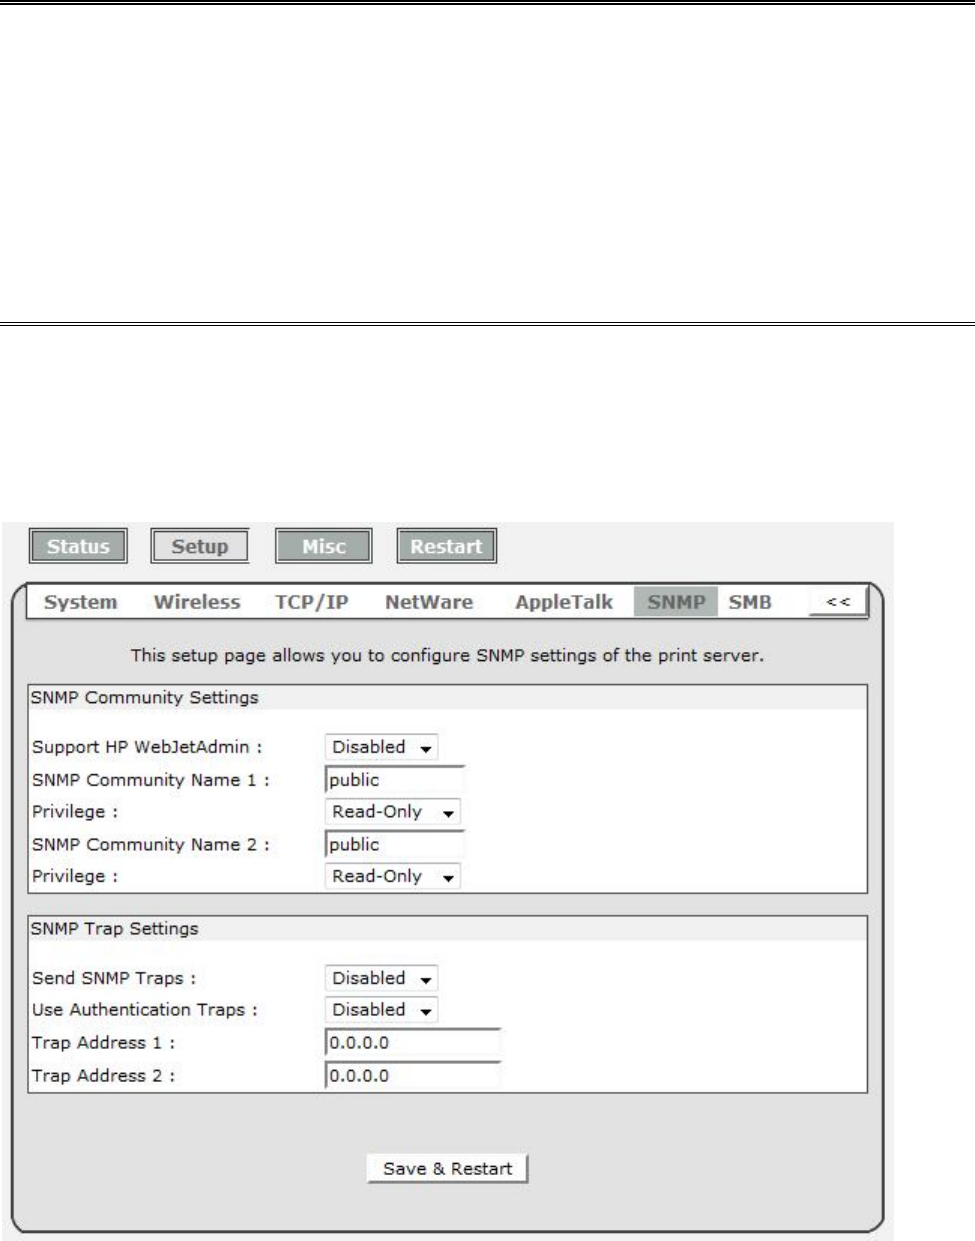
Task: Click the SNMP Trap Settings heading
Action: tap(115, 928)
